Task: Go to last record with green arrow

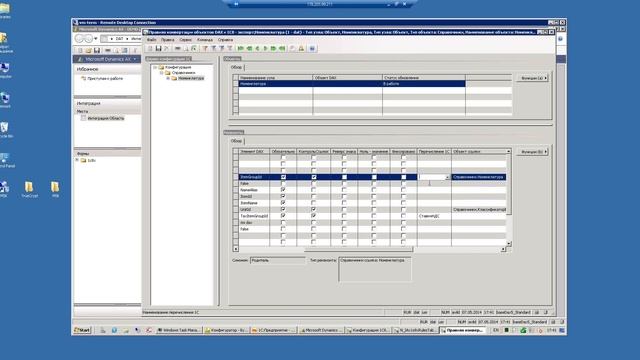Action: click(282, 49)
